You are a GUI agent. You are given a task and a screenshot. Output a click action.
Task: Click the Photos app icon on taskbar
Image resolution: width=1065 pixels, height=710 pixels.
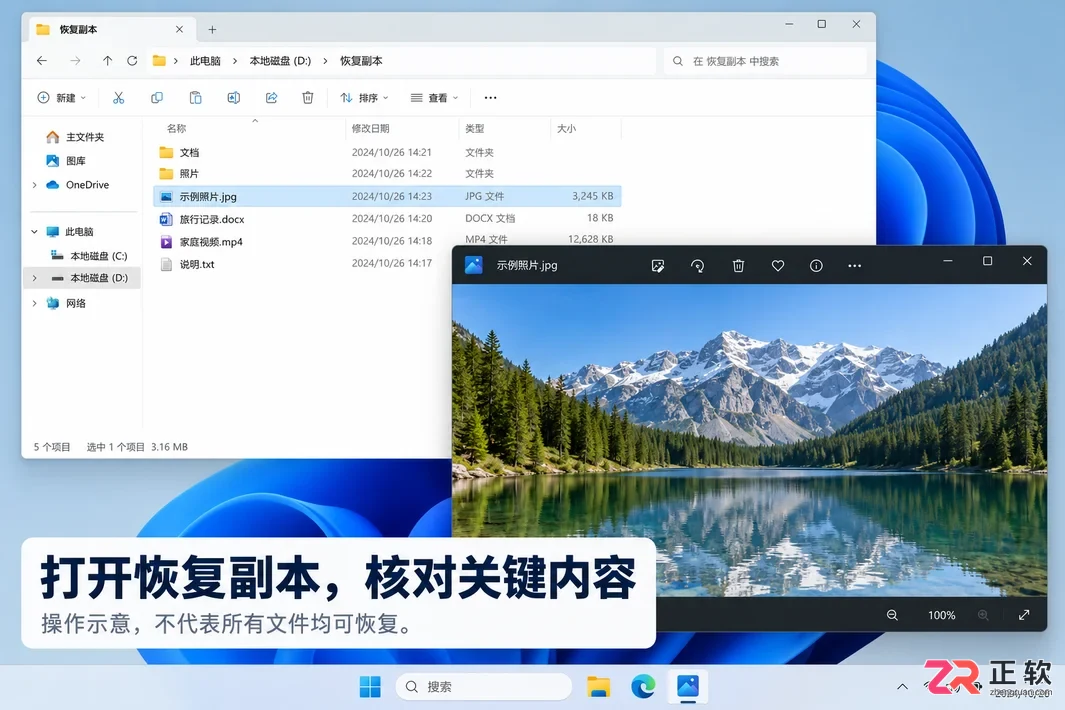tap(688, 686)
